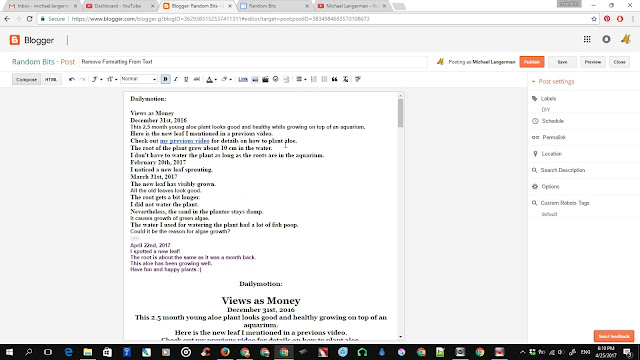Apply Quote formatting to selection

pyautogui.click(x=335, y=79)
